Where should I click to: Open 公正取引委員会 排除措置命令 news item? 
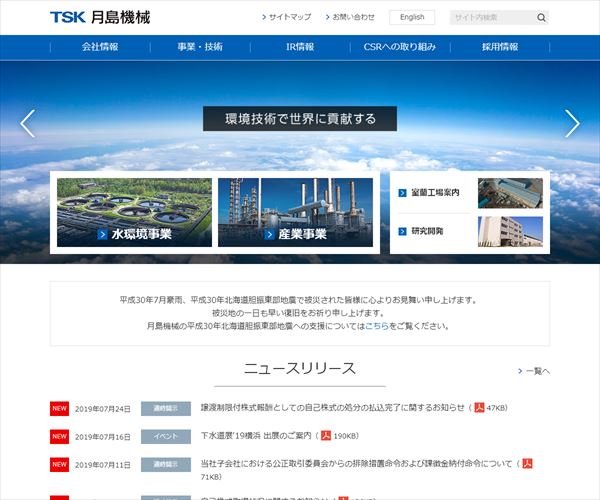coord(356,464)
